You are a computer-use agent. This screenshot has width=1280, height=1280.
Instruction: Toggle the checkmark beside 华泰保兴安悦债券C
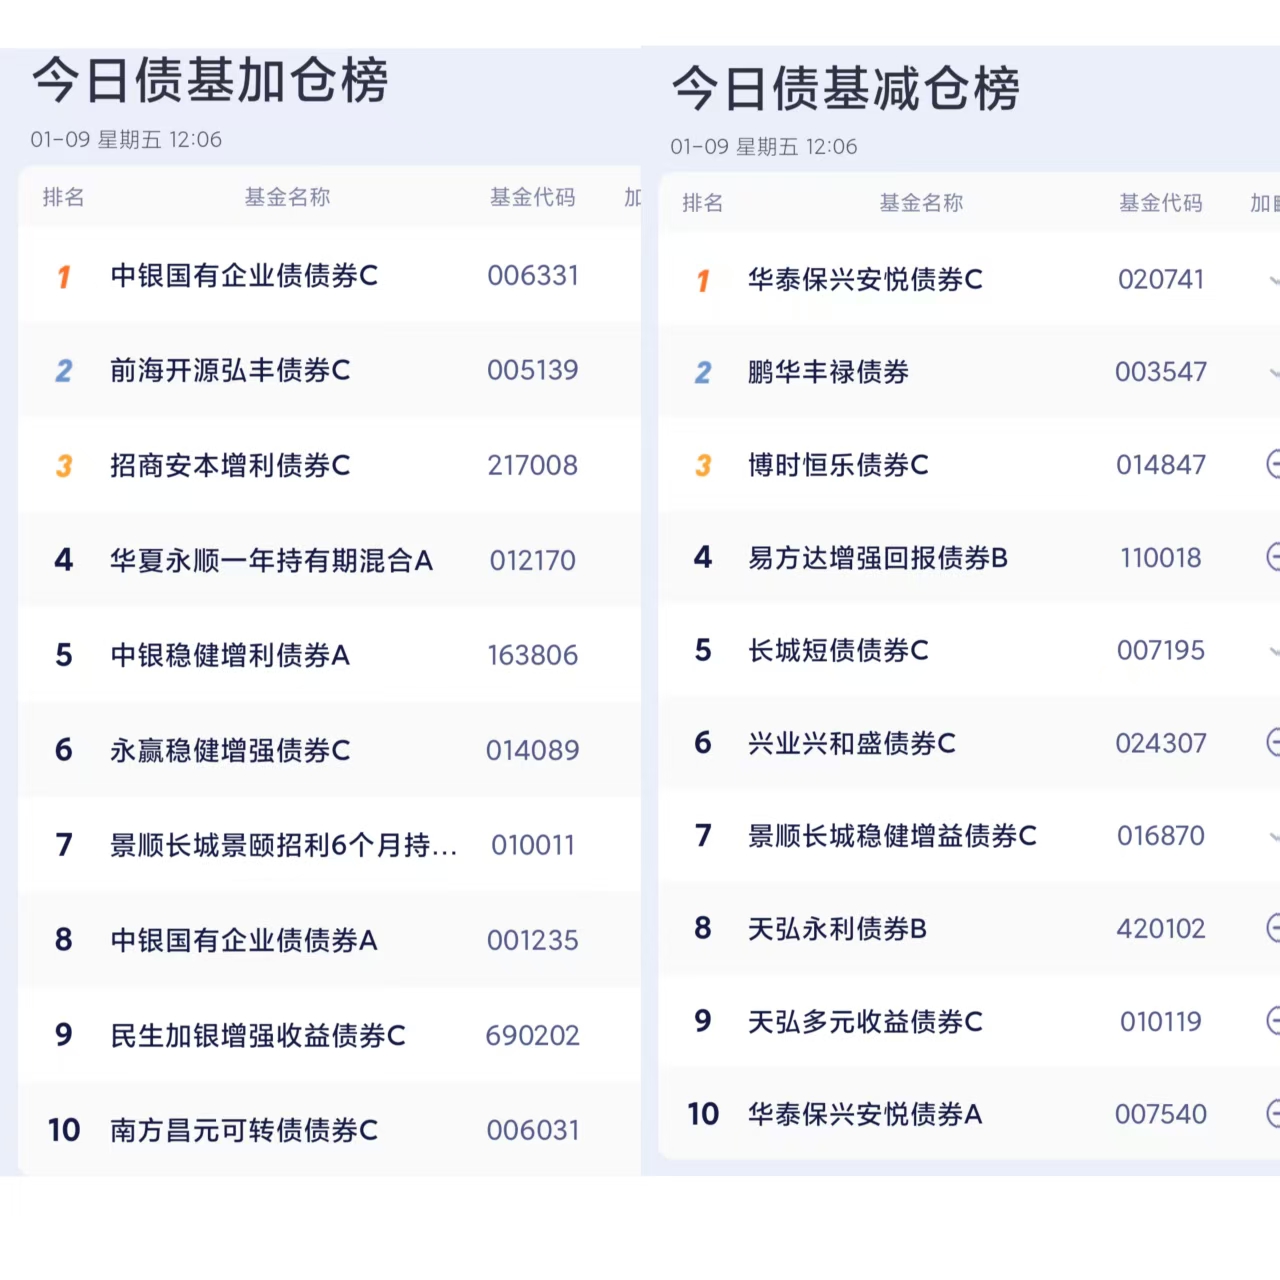pos(1274,280)
